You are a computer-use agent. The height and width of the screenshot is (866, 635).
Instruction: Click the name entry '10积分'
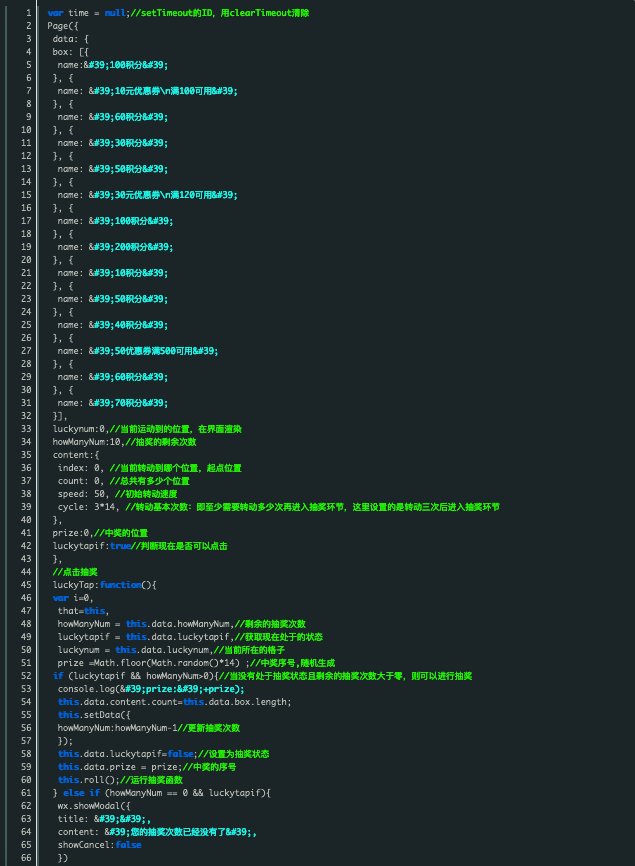(113, 273)
